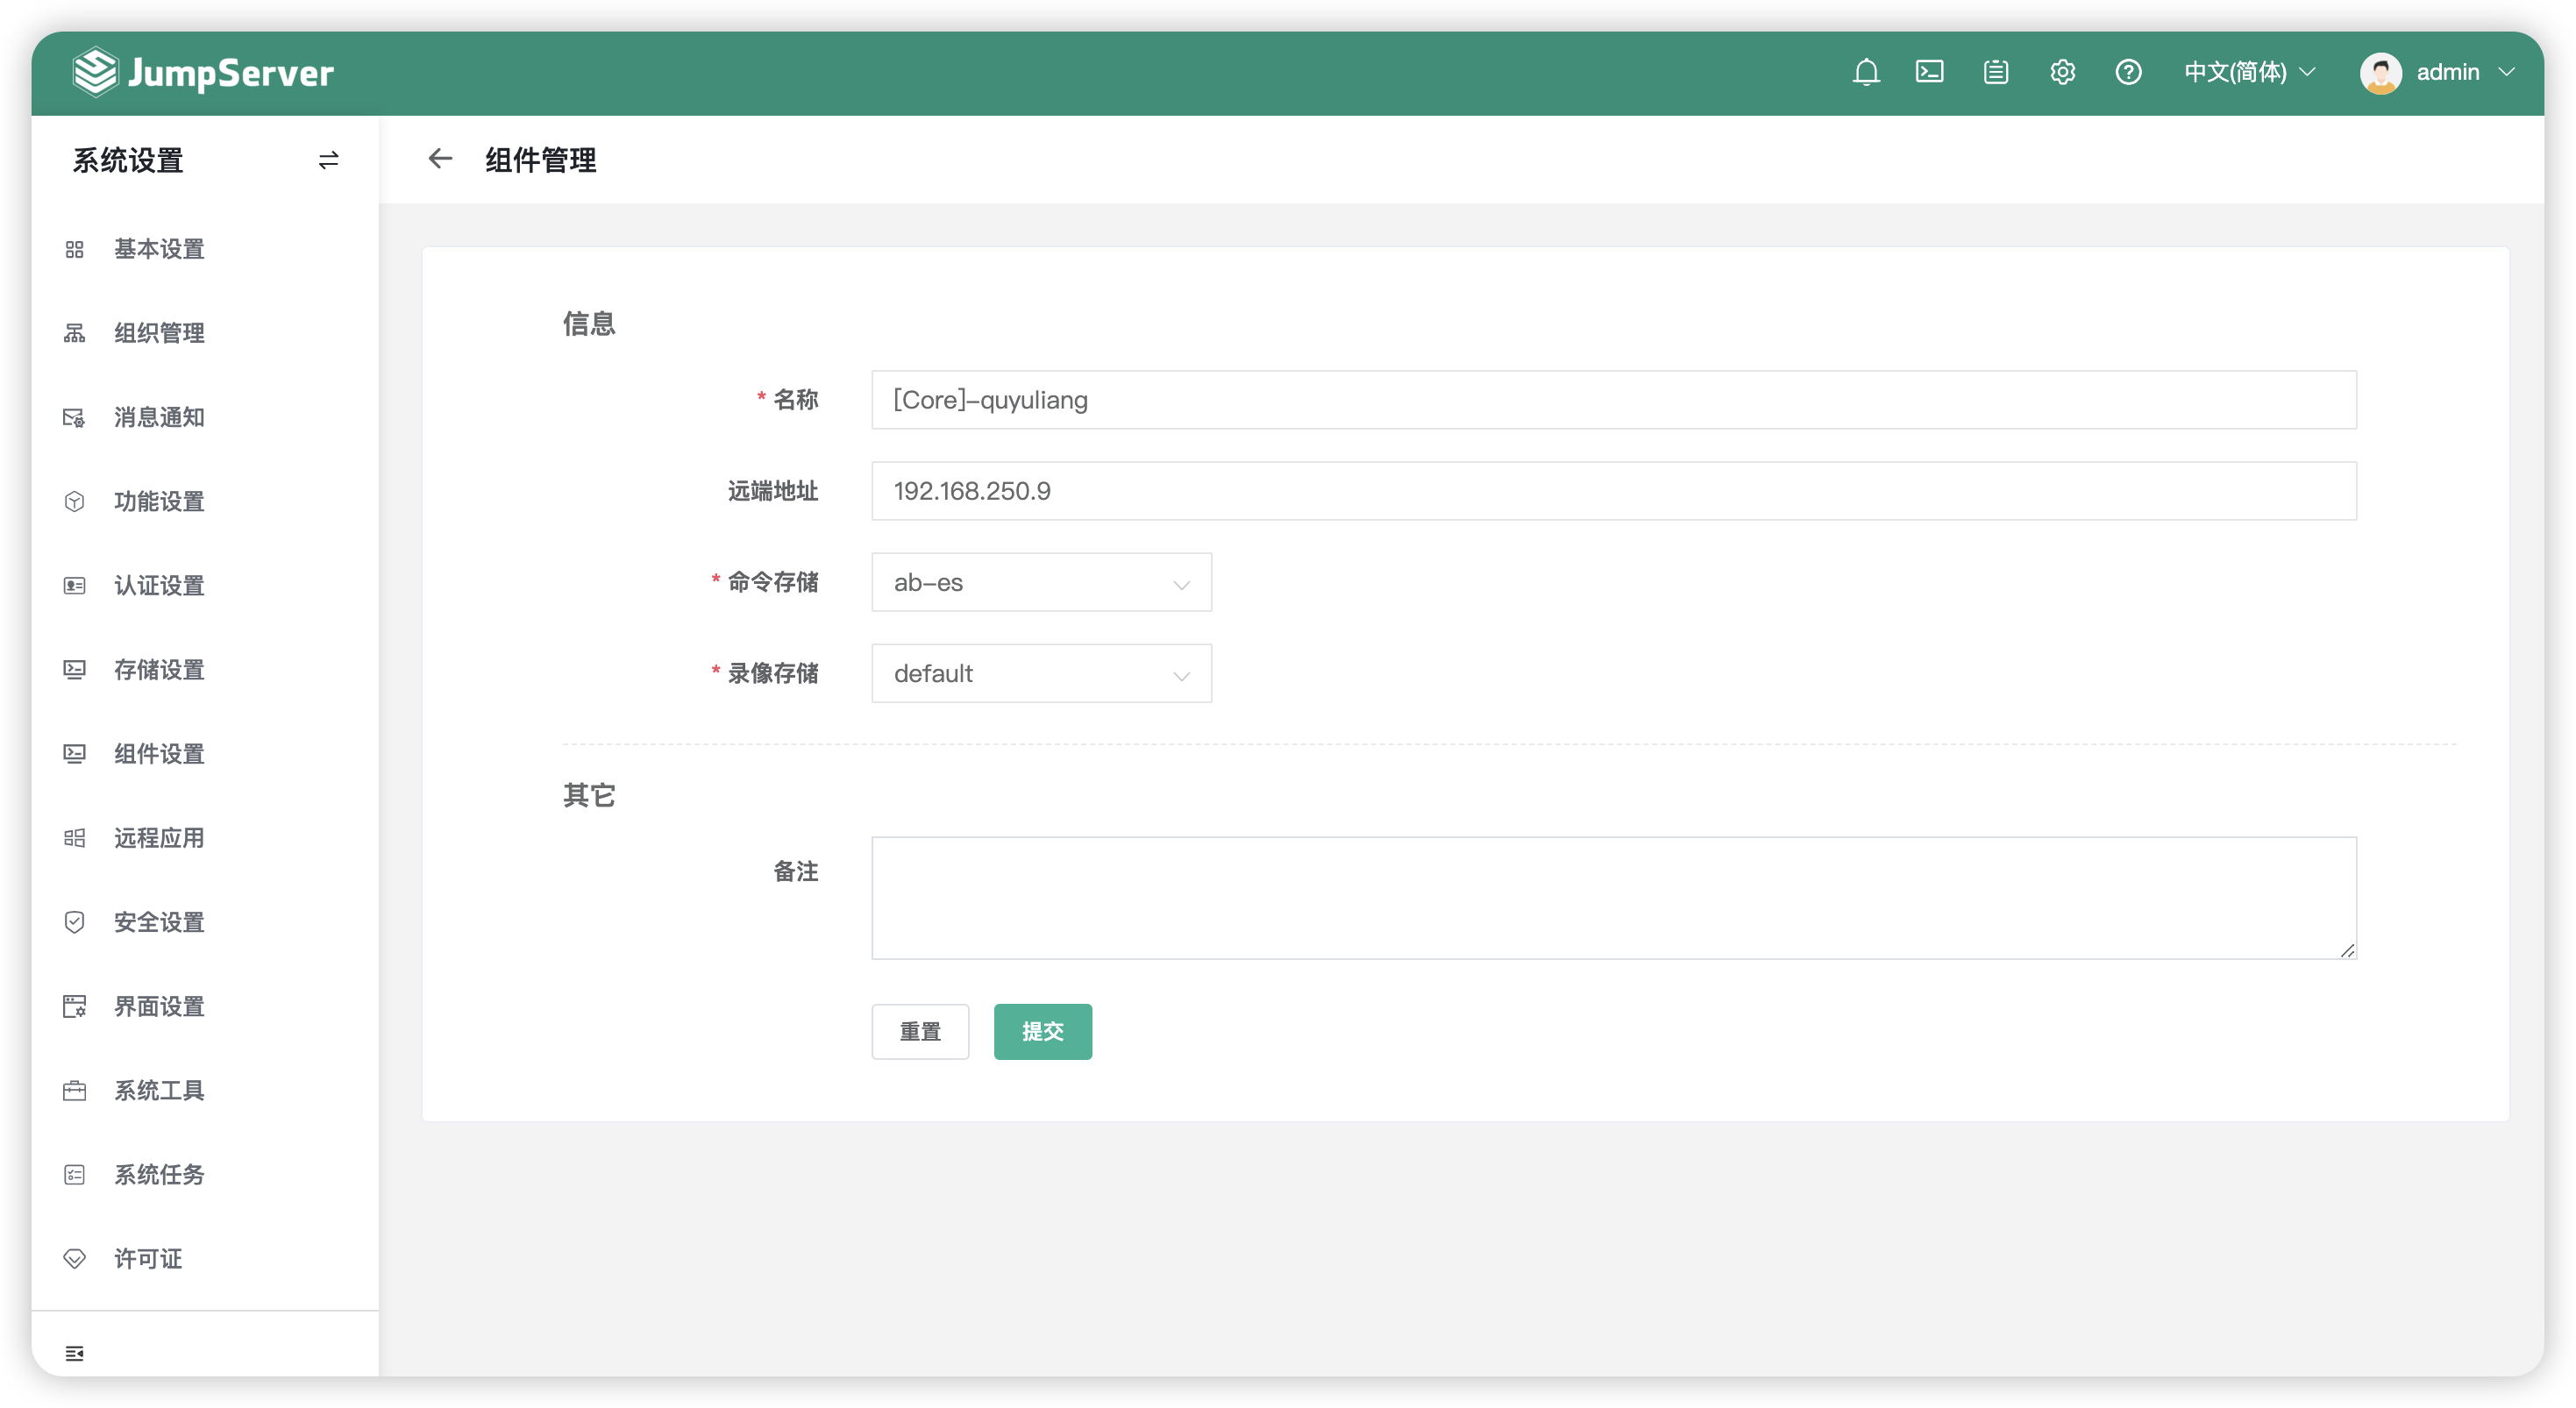Click the 许可证 diamond icon

click(74, 1258)
